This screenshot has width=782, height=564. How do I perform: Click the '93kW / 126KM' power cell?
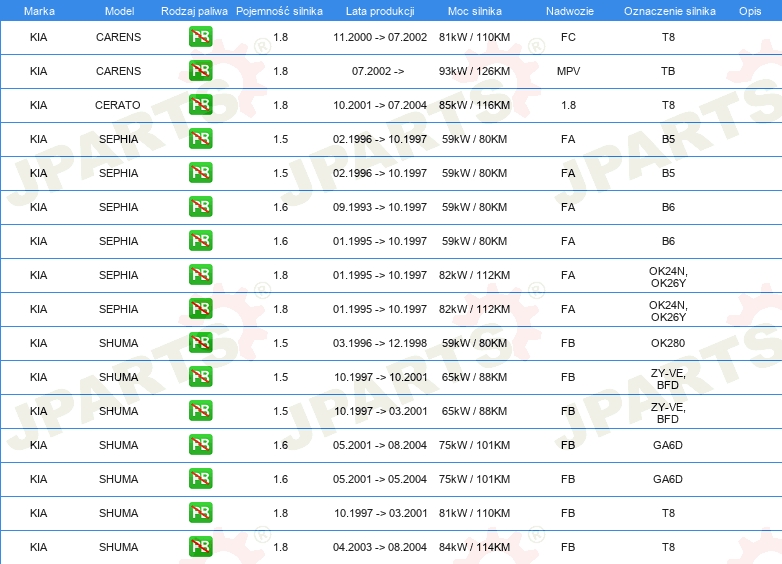(x=474, y=71)
